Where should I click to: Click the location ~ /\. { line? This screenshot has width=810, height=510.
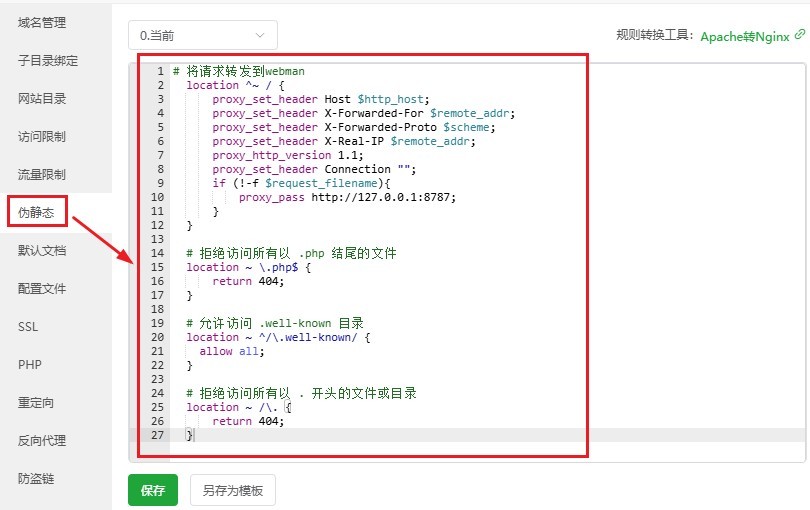tap(239, 407)
